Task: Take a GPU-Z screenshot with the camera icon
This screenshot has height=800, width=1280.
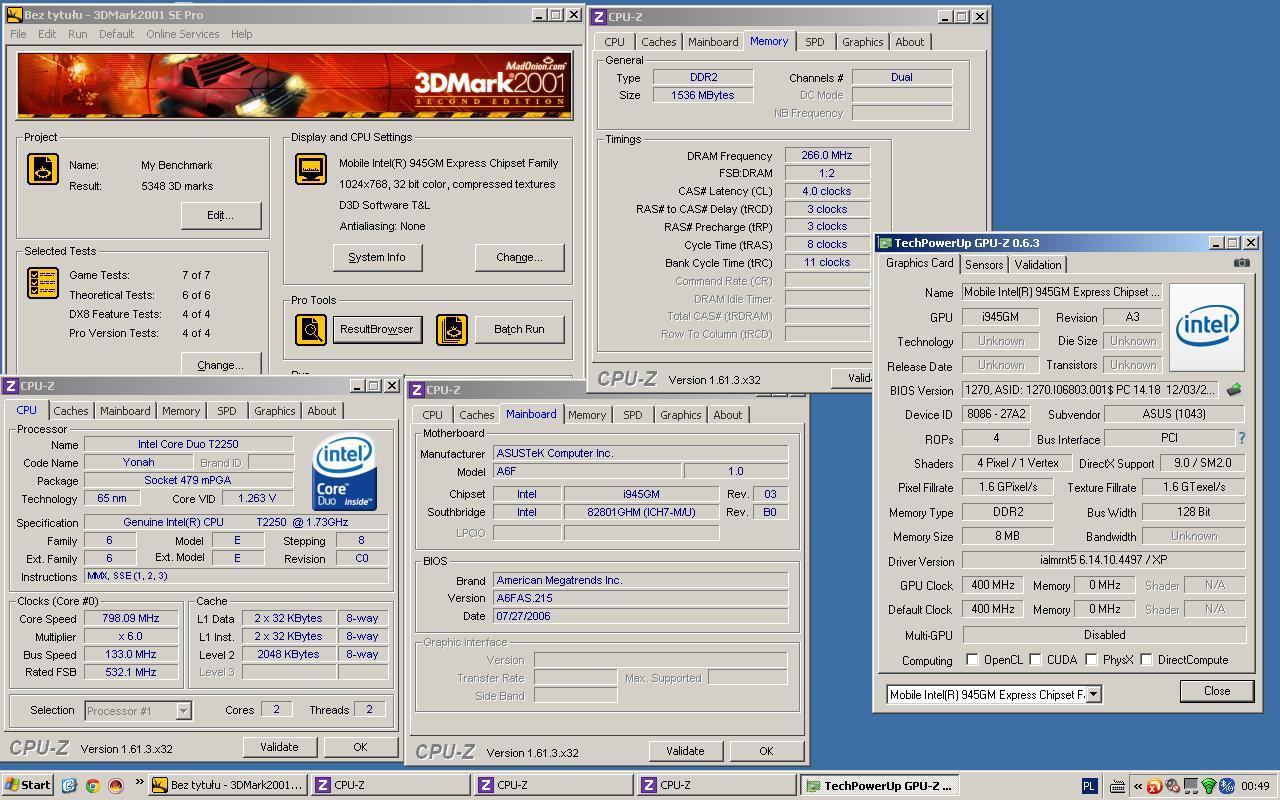Action: point(1241,263)
